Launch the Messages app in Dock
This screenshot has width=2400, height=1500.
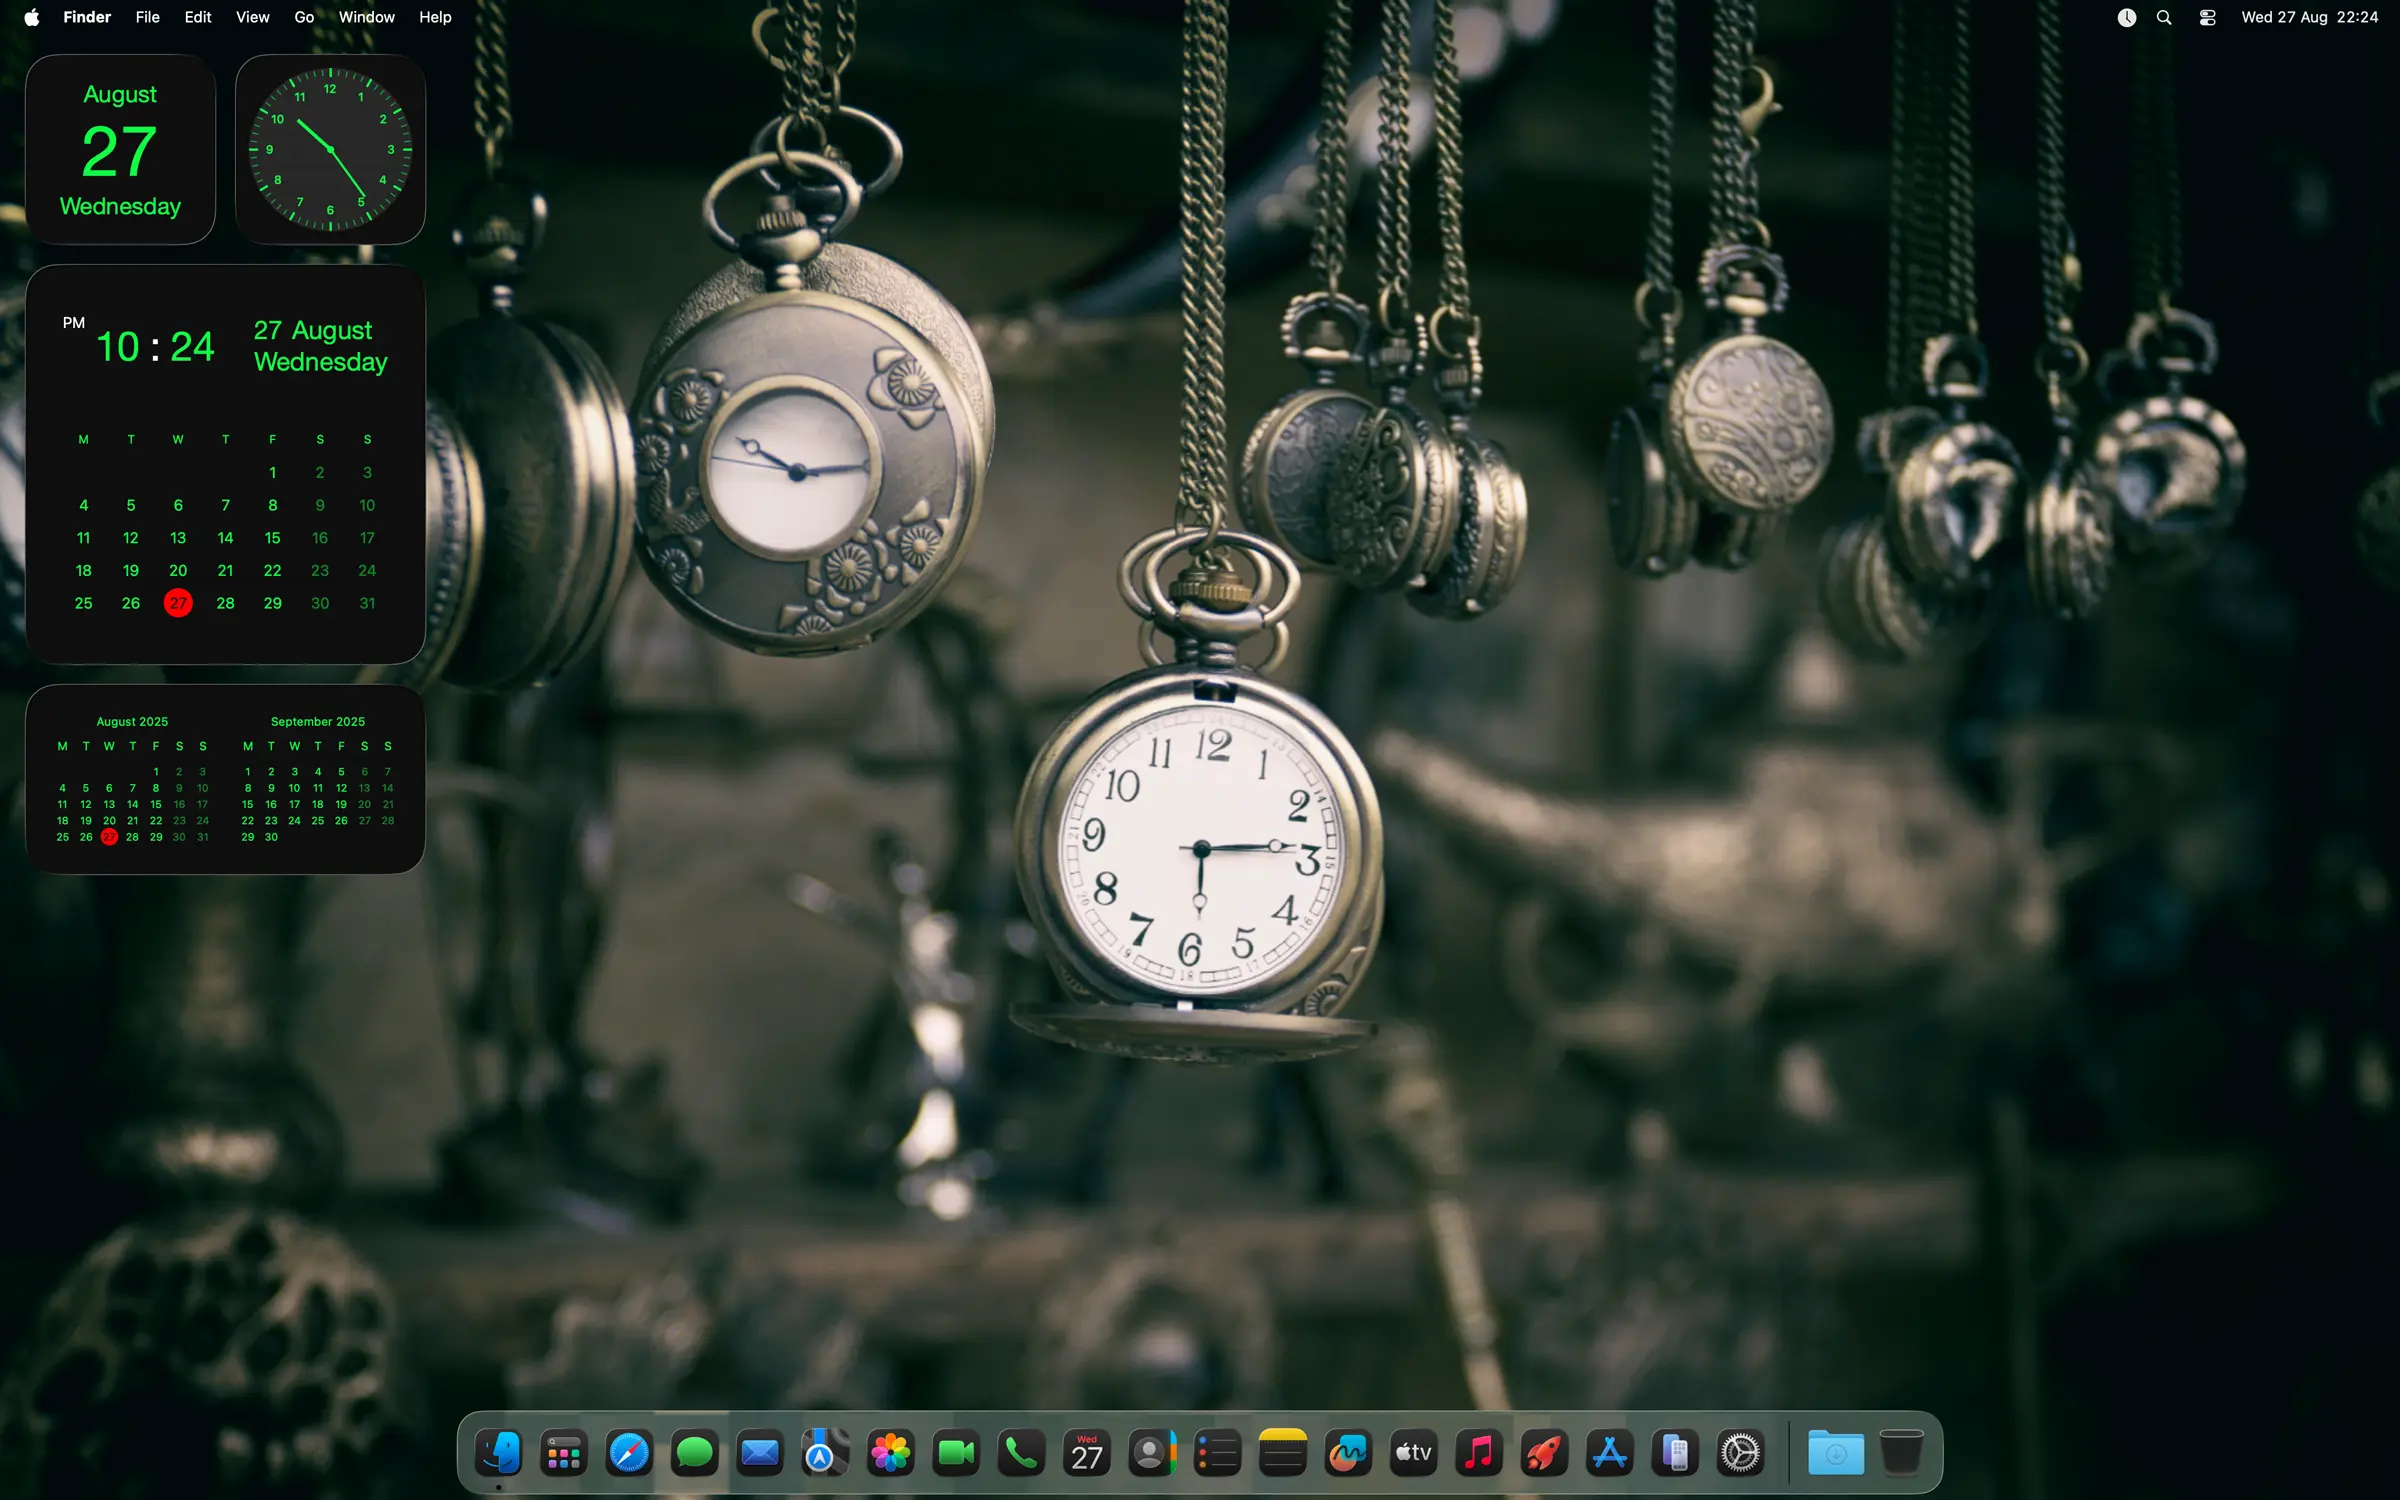click(694, 1453)
